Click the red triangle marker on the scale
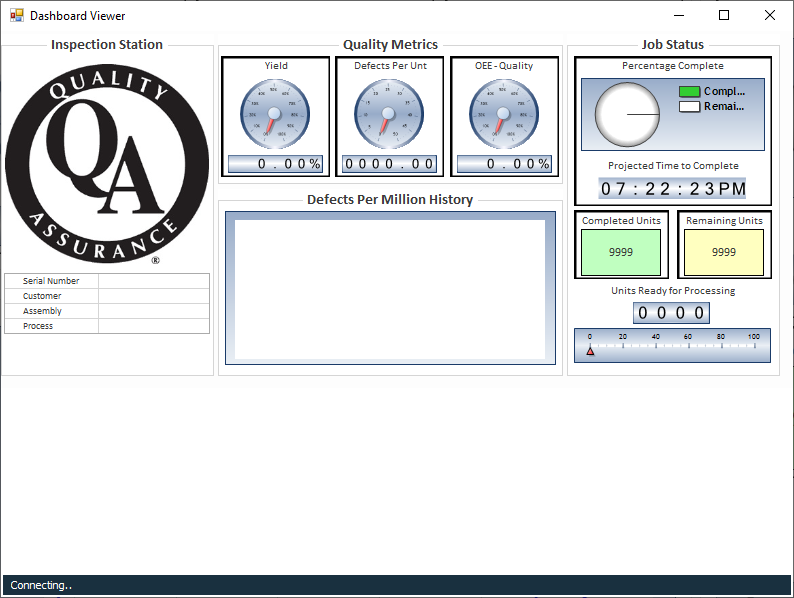 pos(590,351)
